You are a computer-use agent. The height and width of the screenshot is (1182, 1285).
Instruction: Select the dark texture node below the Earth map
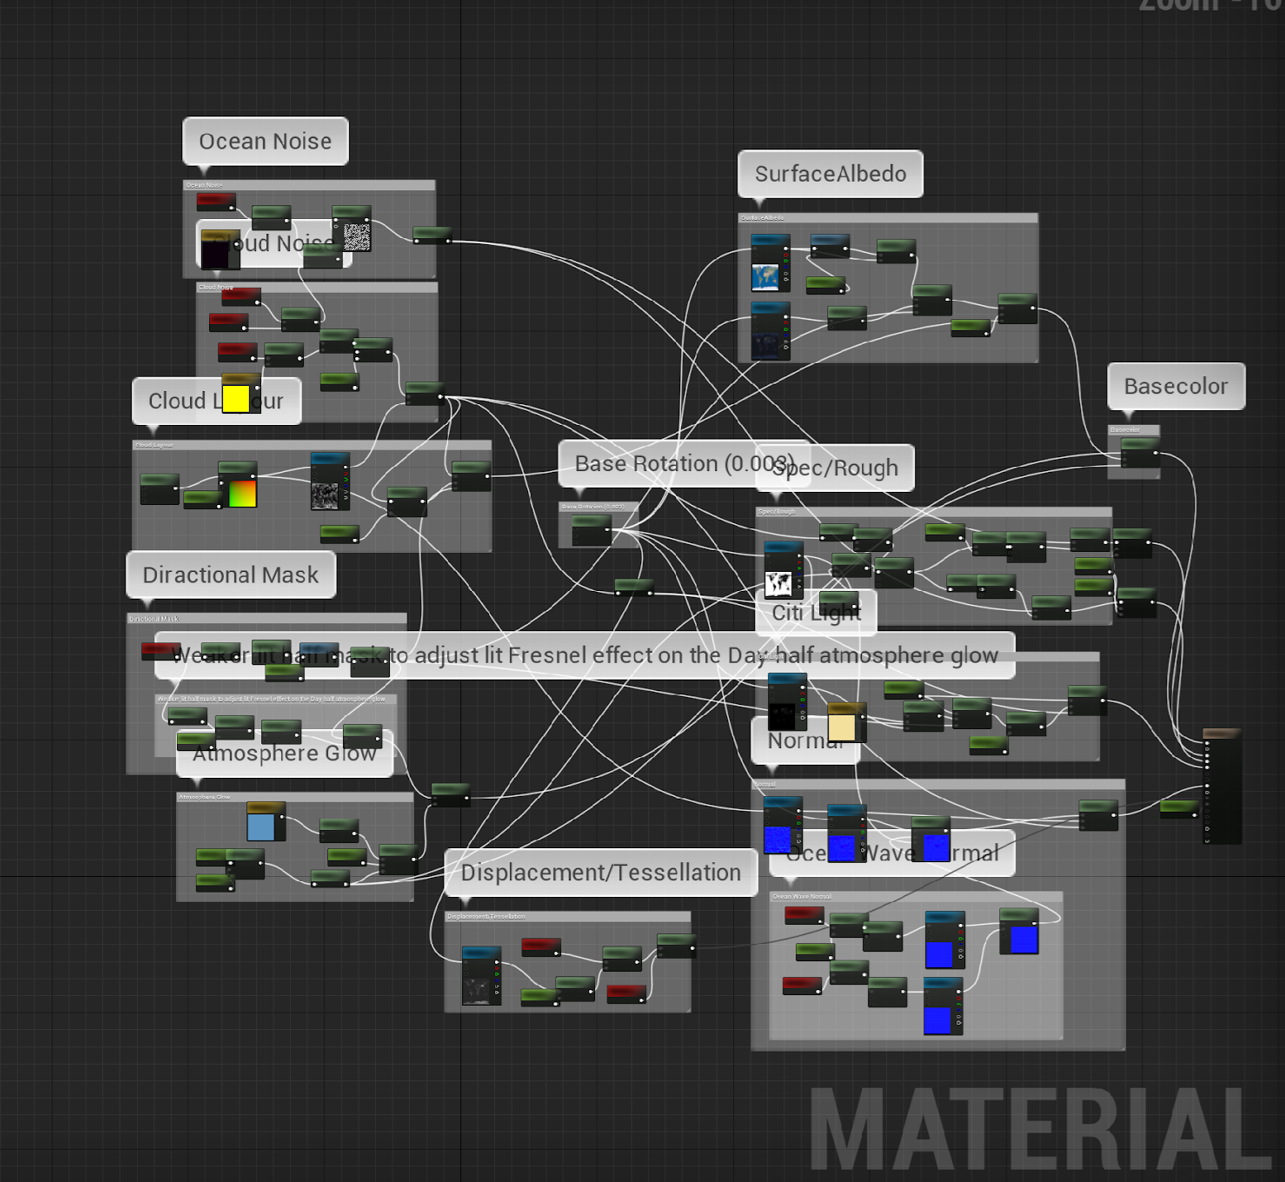[x=770, y=333]
